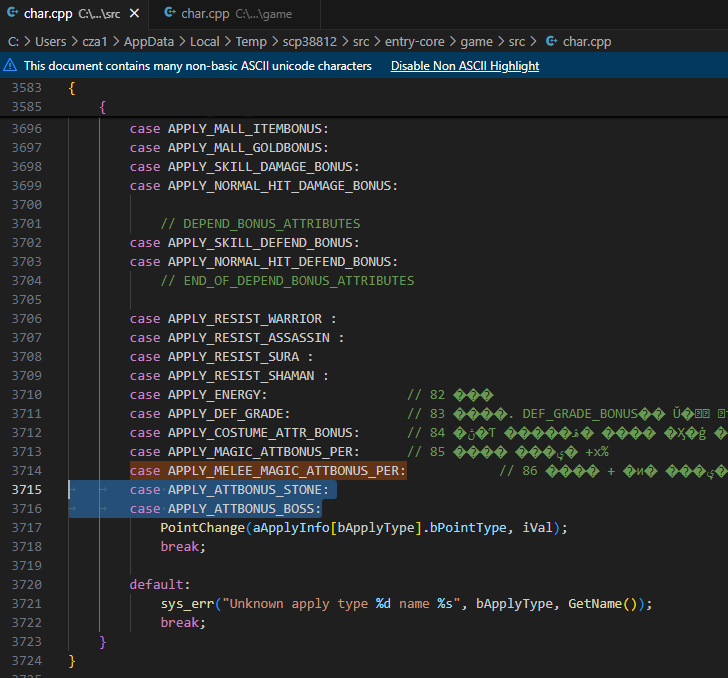Click the APPLY_MELEE_MAGIC_ATTBONUS_PER highlighted line

coord(286,471)
